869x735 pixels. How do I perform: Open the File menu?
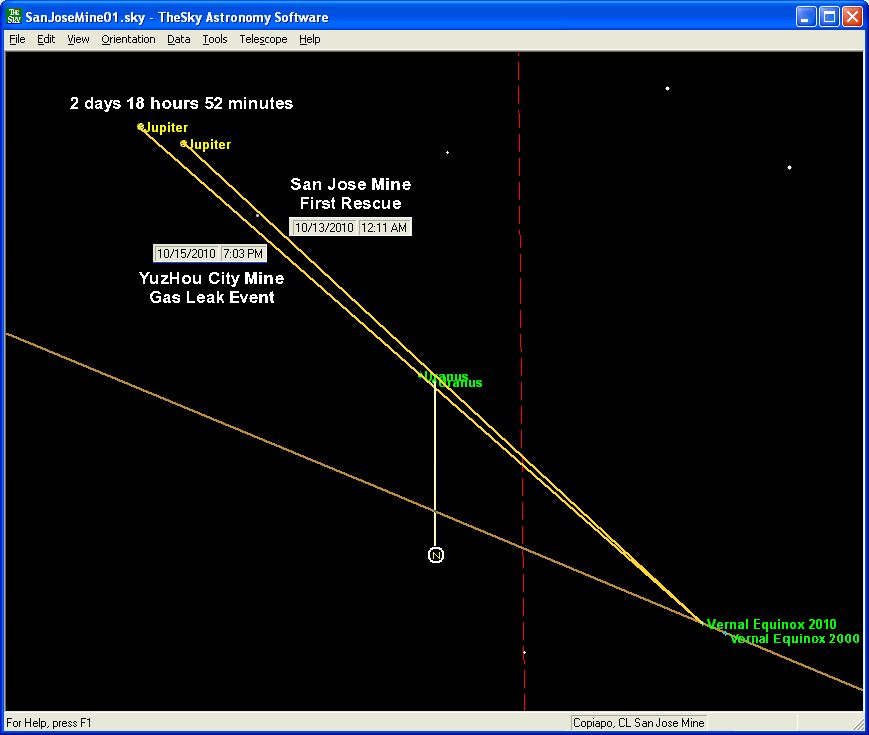pos(17,40)
